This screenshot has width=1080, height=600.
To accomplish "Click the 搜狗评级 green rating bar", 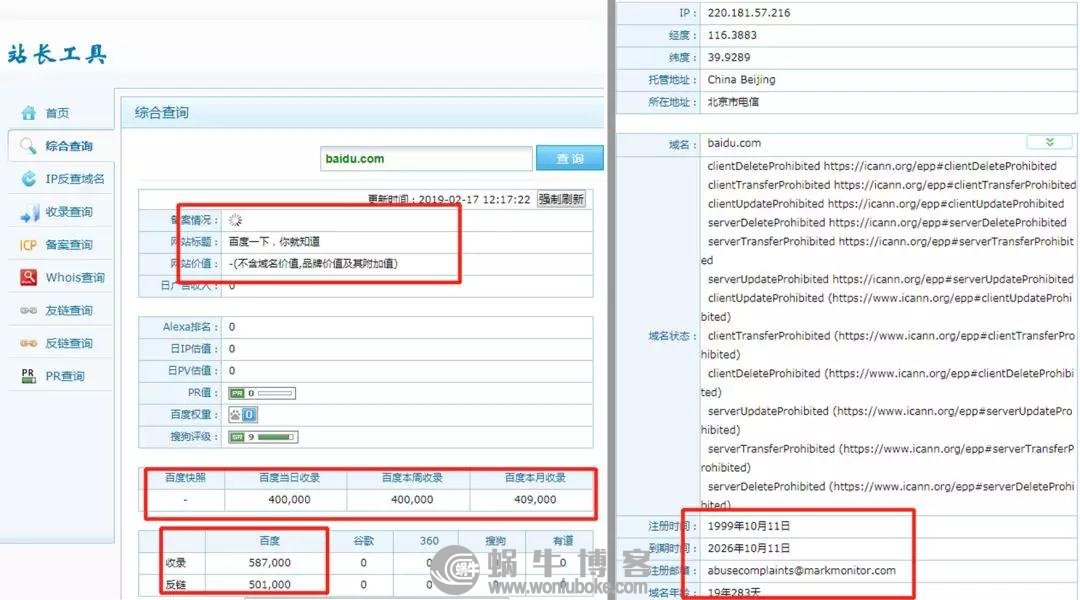I will [263, 437].
